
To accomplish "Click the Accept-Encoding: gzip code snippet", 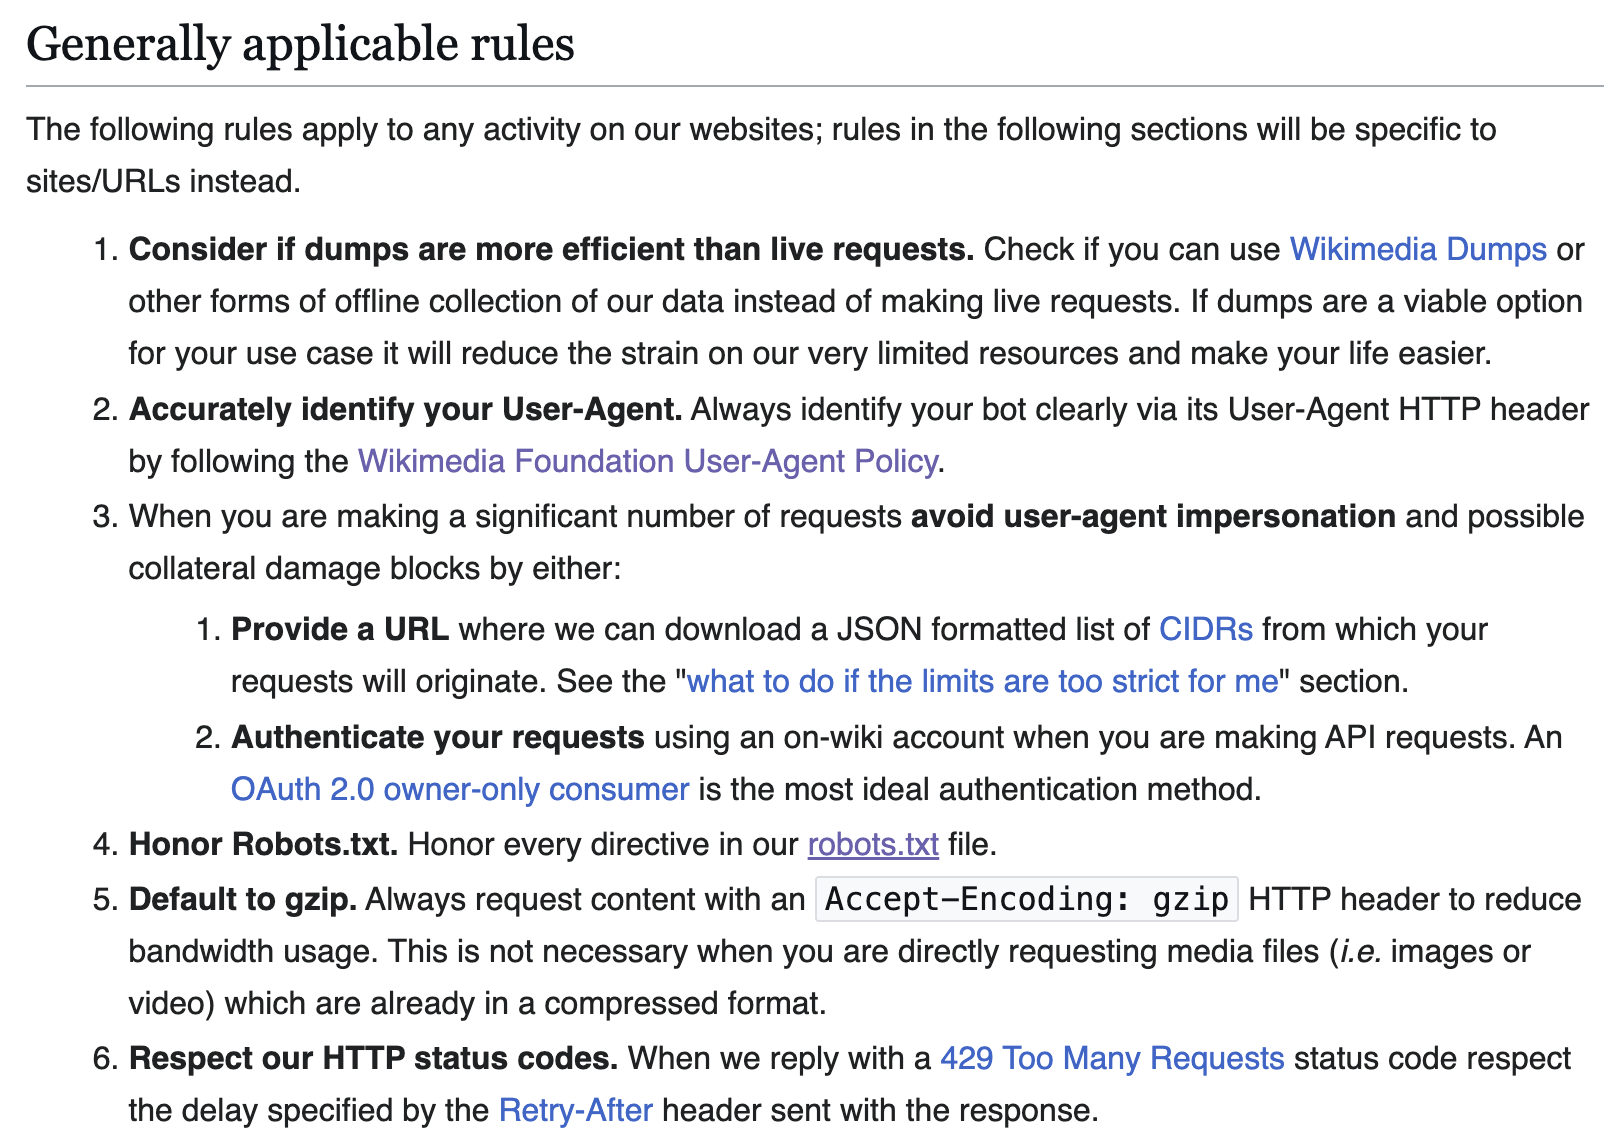I will [1027, 899].
